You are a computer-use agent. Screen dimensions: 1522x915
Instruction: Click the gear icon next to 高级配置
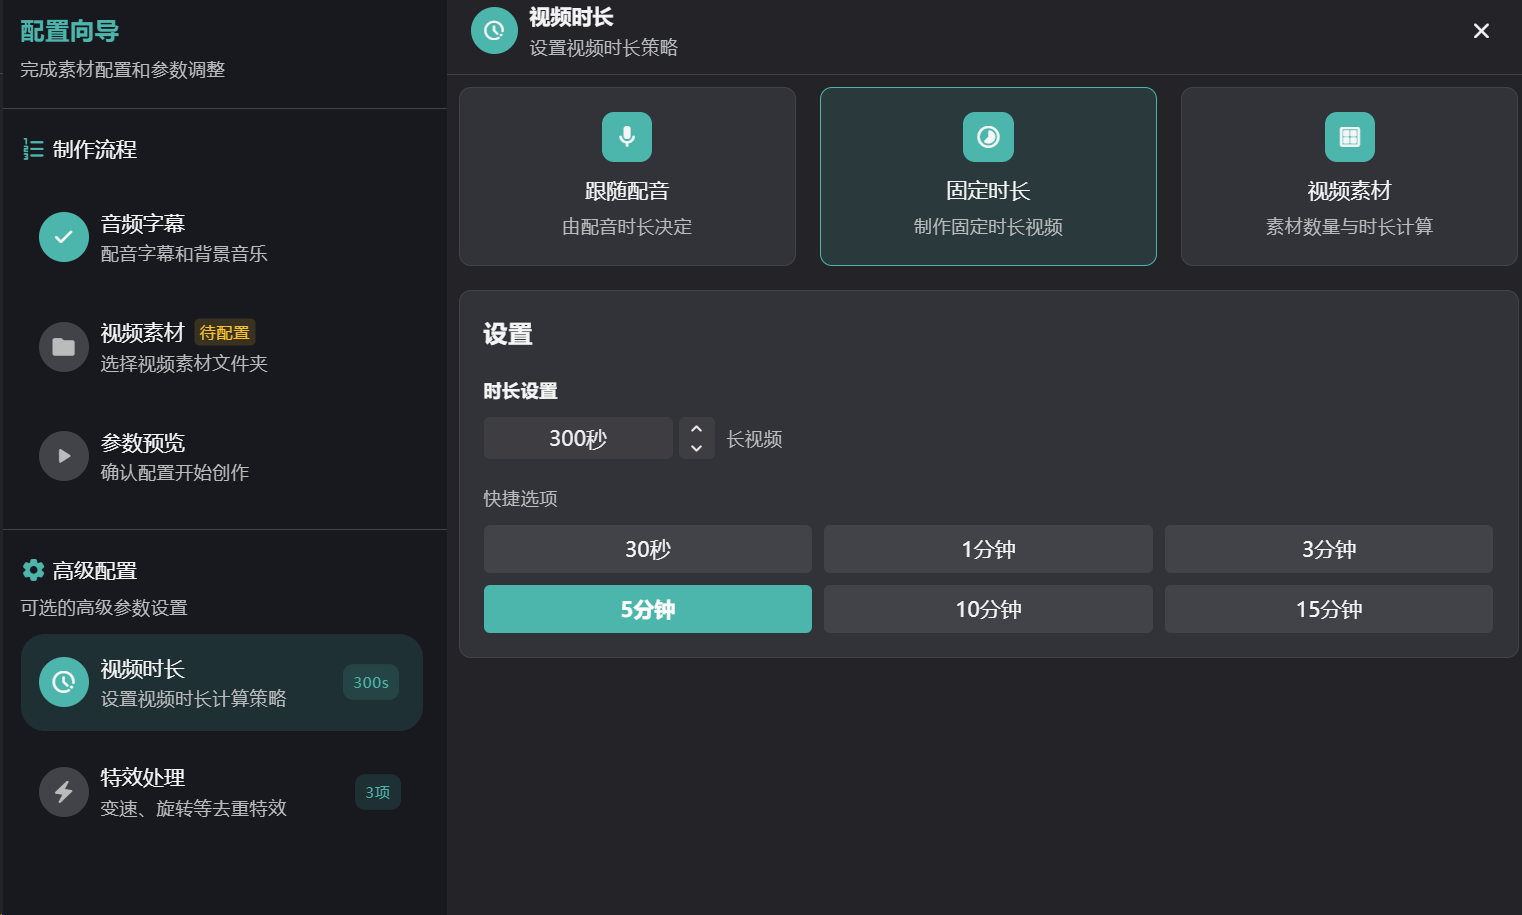tap(33, 570)
